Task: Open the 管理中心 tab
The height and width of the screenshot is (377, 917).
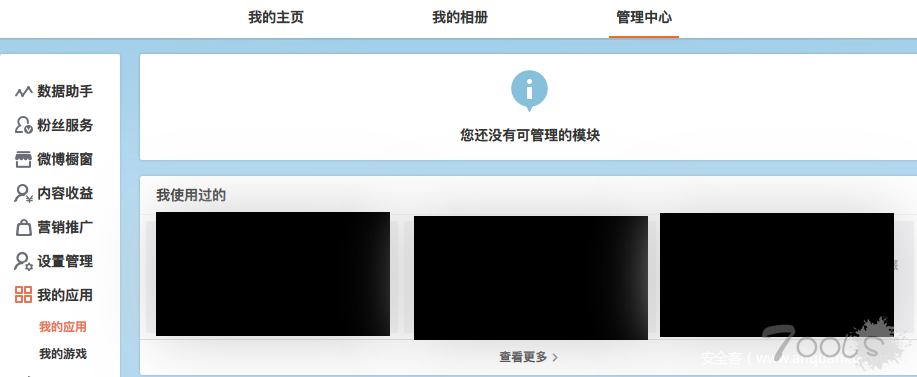Action: coord(644,18)
